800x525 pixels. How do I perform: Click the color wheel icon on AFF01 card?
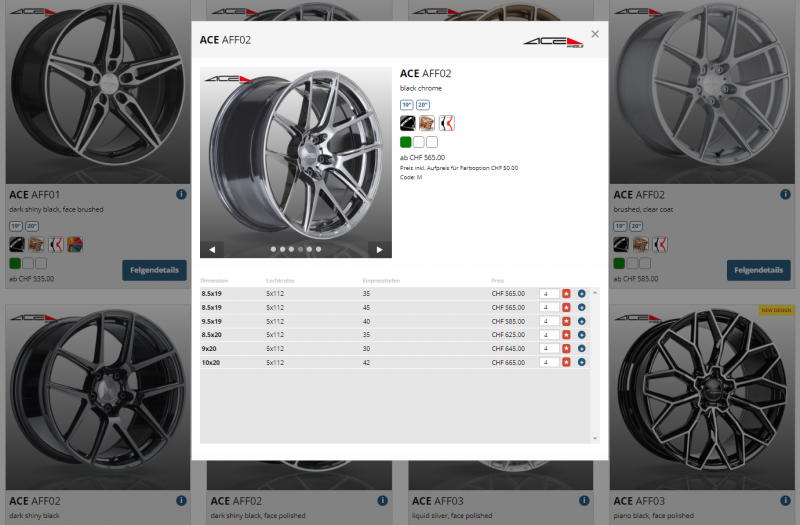tap(75, 244)
